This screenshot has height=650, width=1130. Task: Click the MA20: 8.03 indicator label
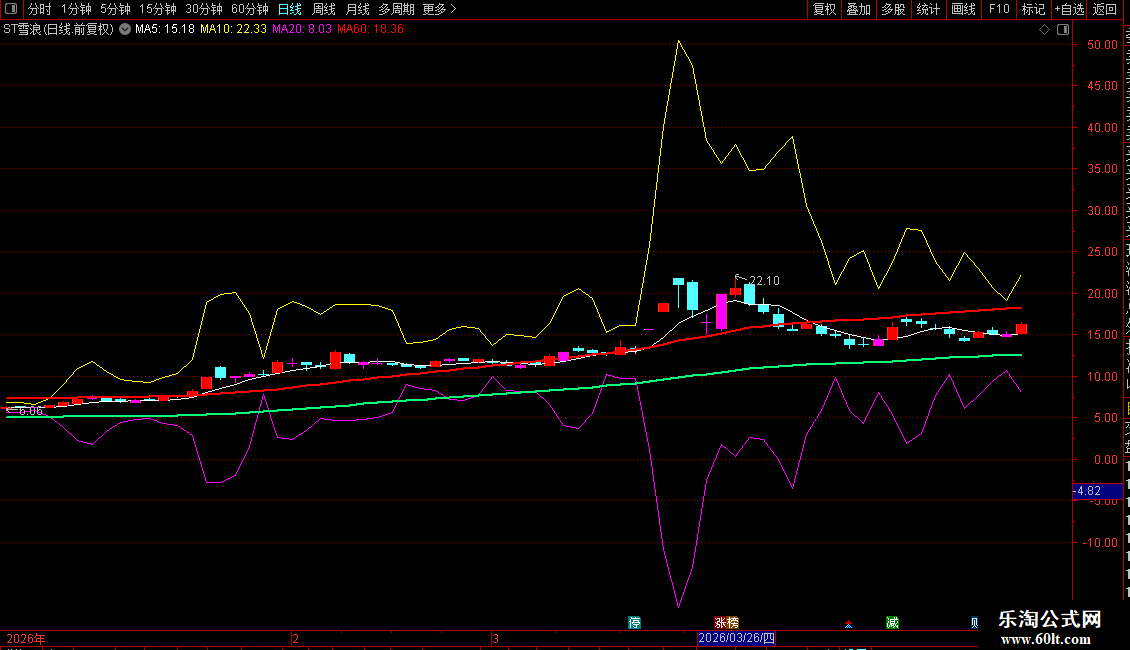click(302, 30)
